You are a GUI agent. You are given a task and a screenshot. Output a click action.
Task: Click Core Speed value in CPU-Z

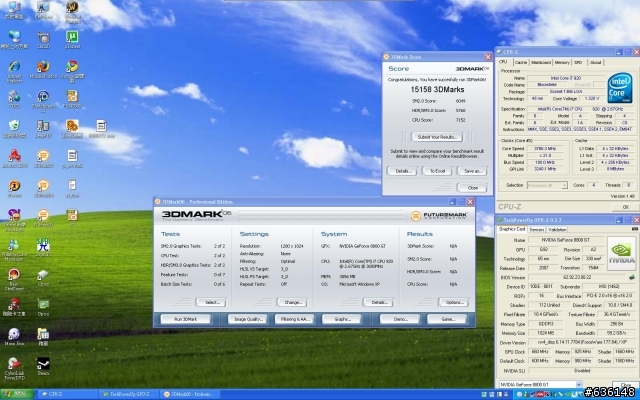pyautogui.click(x=547, y=149)
